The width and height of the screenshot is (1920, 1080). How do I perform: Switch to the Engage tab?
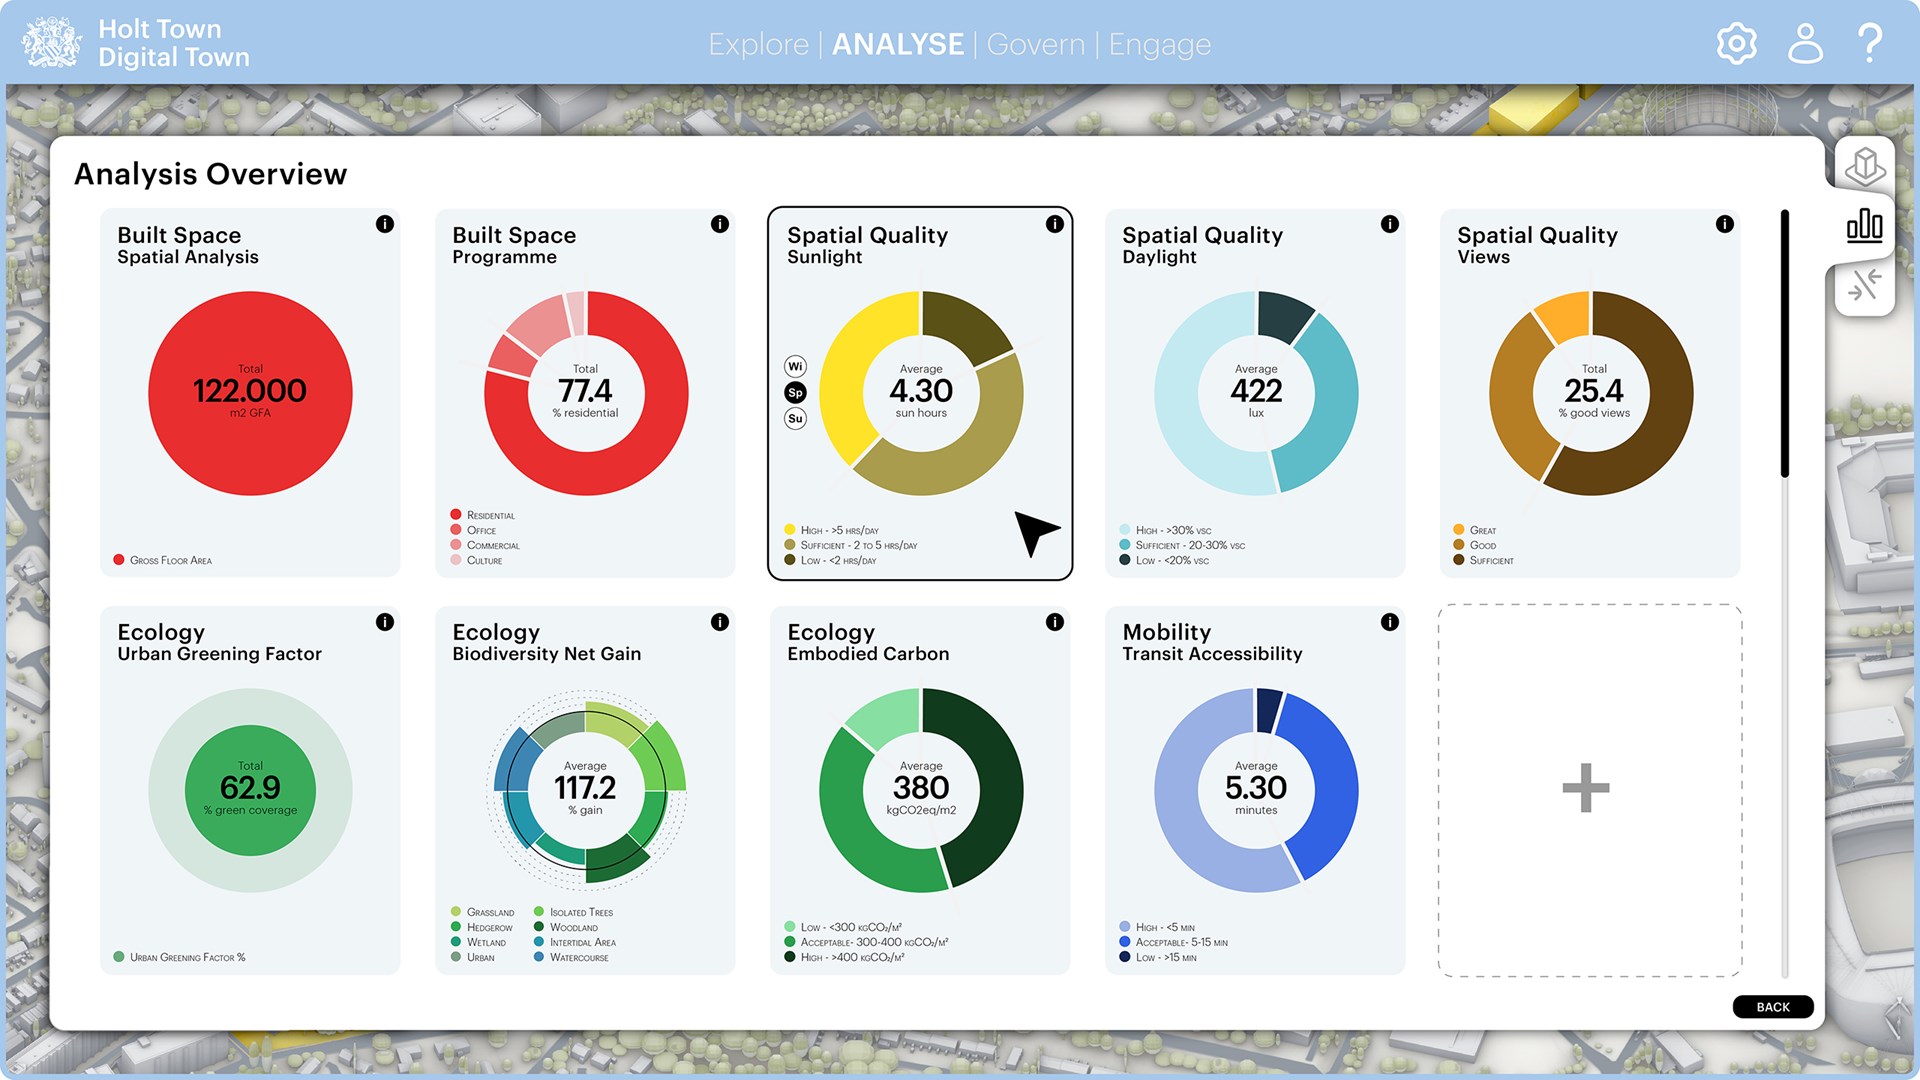pyautogui.click(x=1159, y=45)
